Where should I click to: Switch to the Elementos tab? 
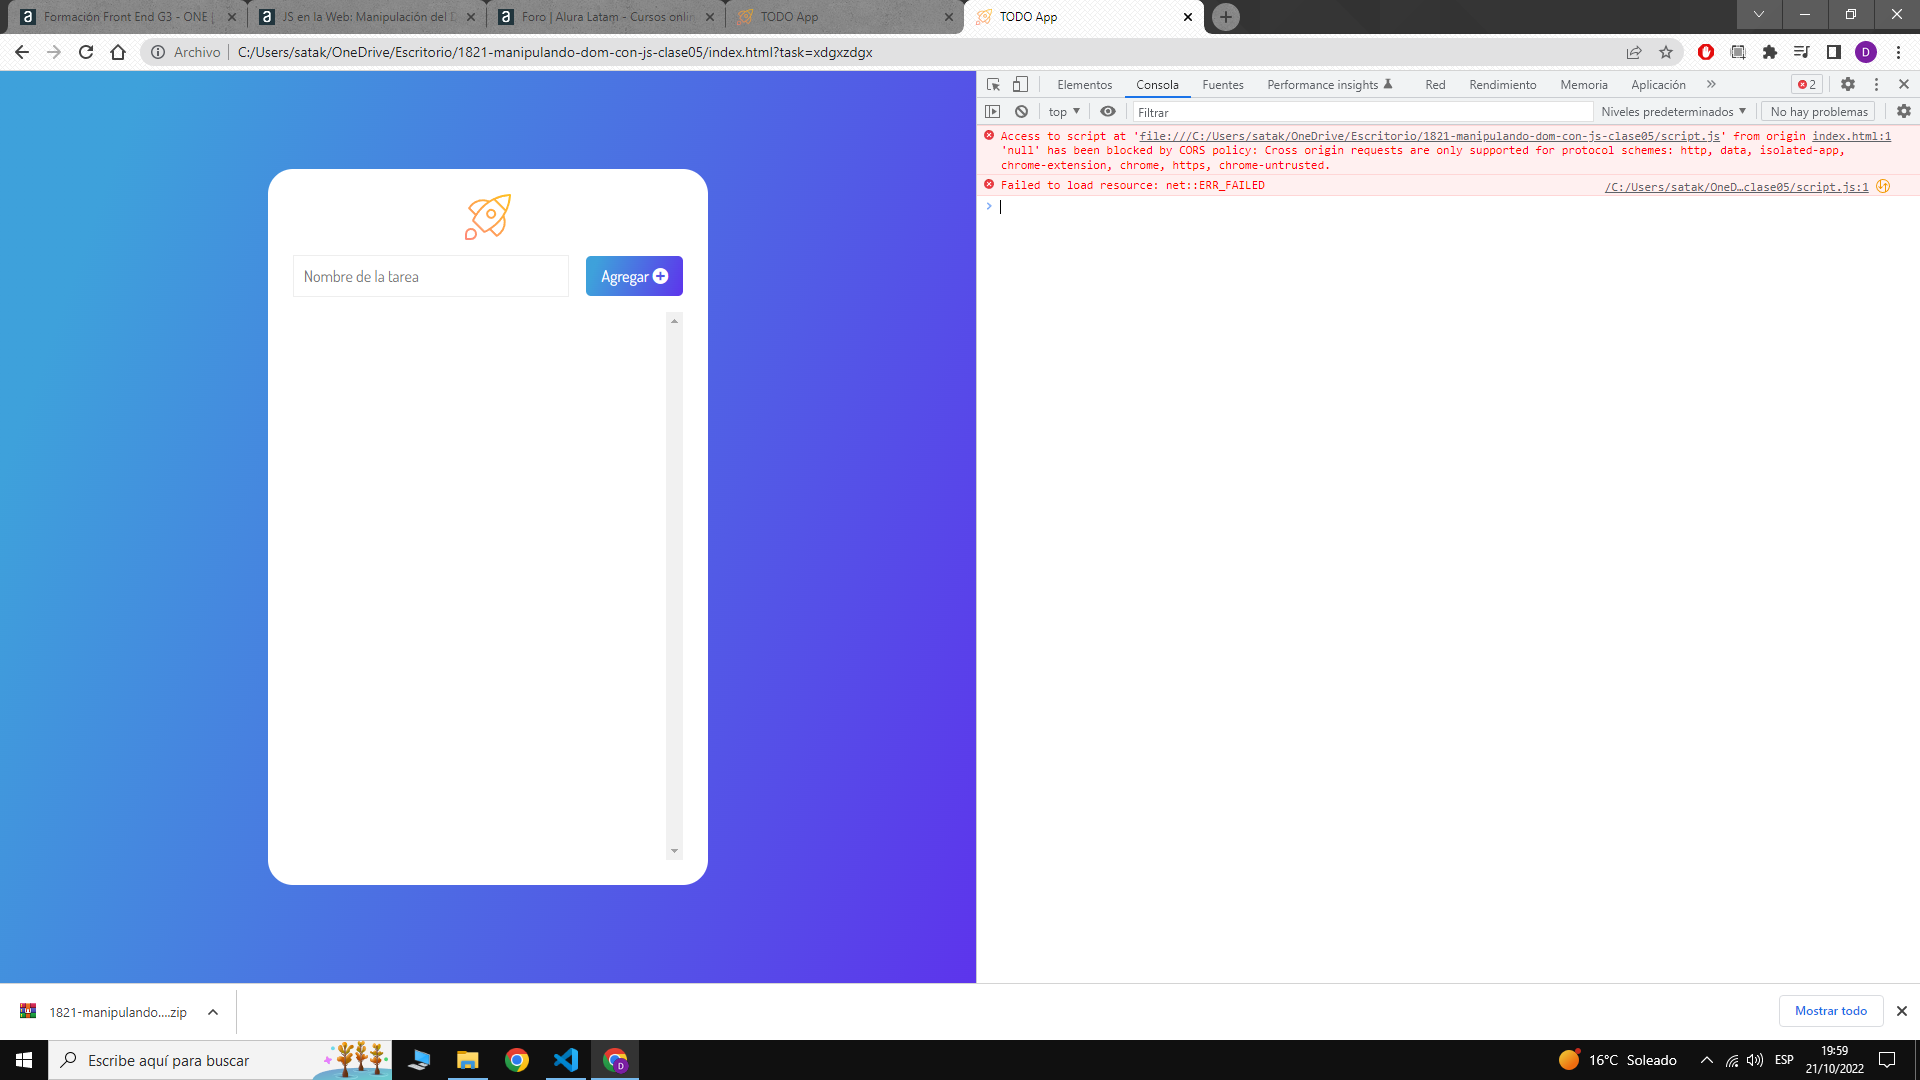(x=1084, y=85)
